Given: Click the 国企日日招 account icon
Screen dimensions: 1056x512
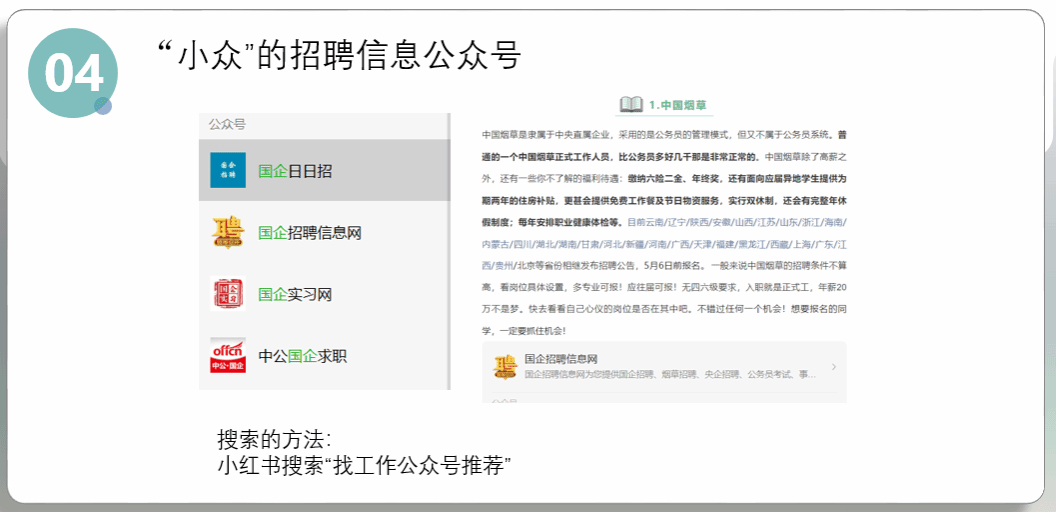Looking at the screenshot, I should (x=228, y=171).
